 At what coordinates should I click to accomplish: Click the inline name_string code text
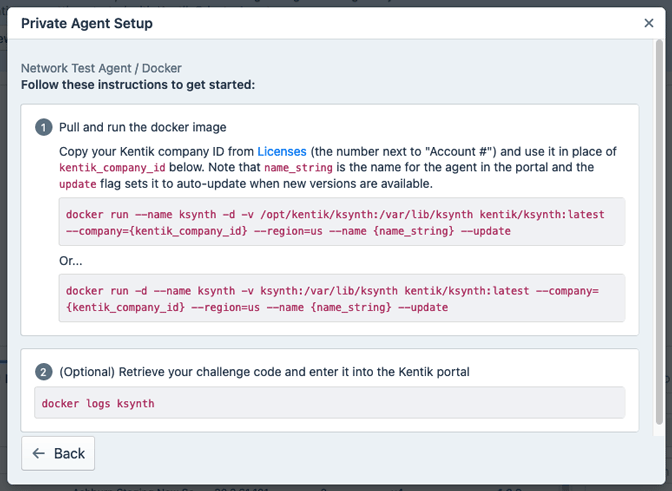301,168
